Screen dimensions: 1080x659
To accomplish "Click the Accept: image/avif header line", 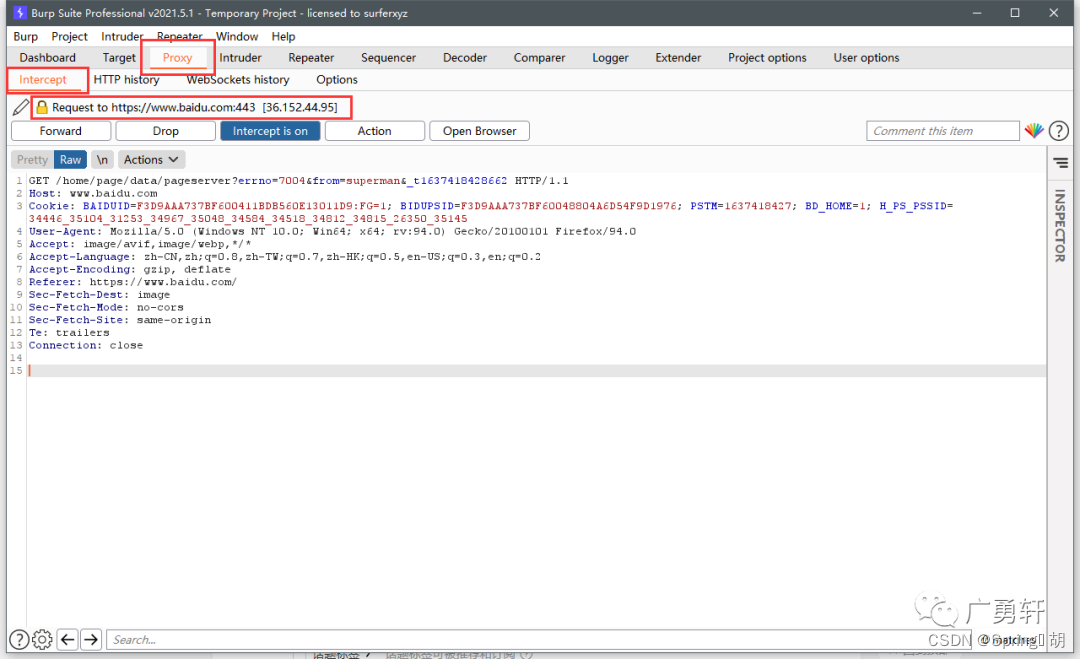I will coord(140,244).
